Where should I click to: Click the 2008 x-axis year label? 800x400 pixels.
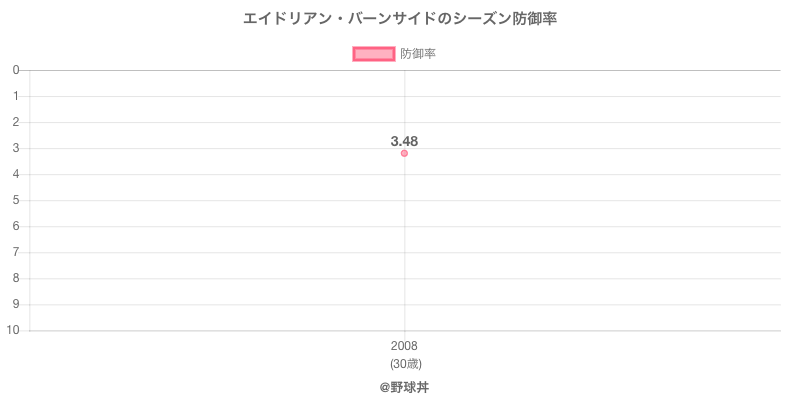(404, 346)
